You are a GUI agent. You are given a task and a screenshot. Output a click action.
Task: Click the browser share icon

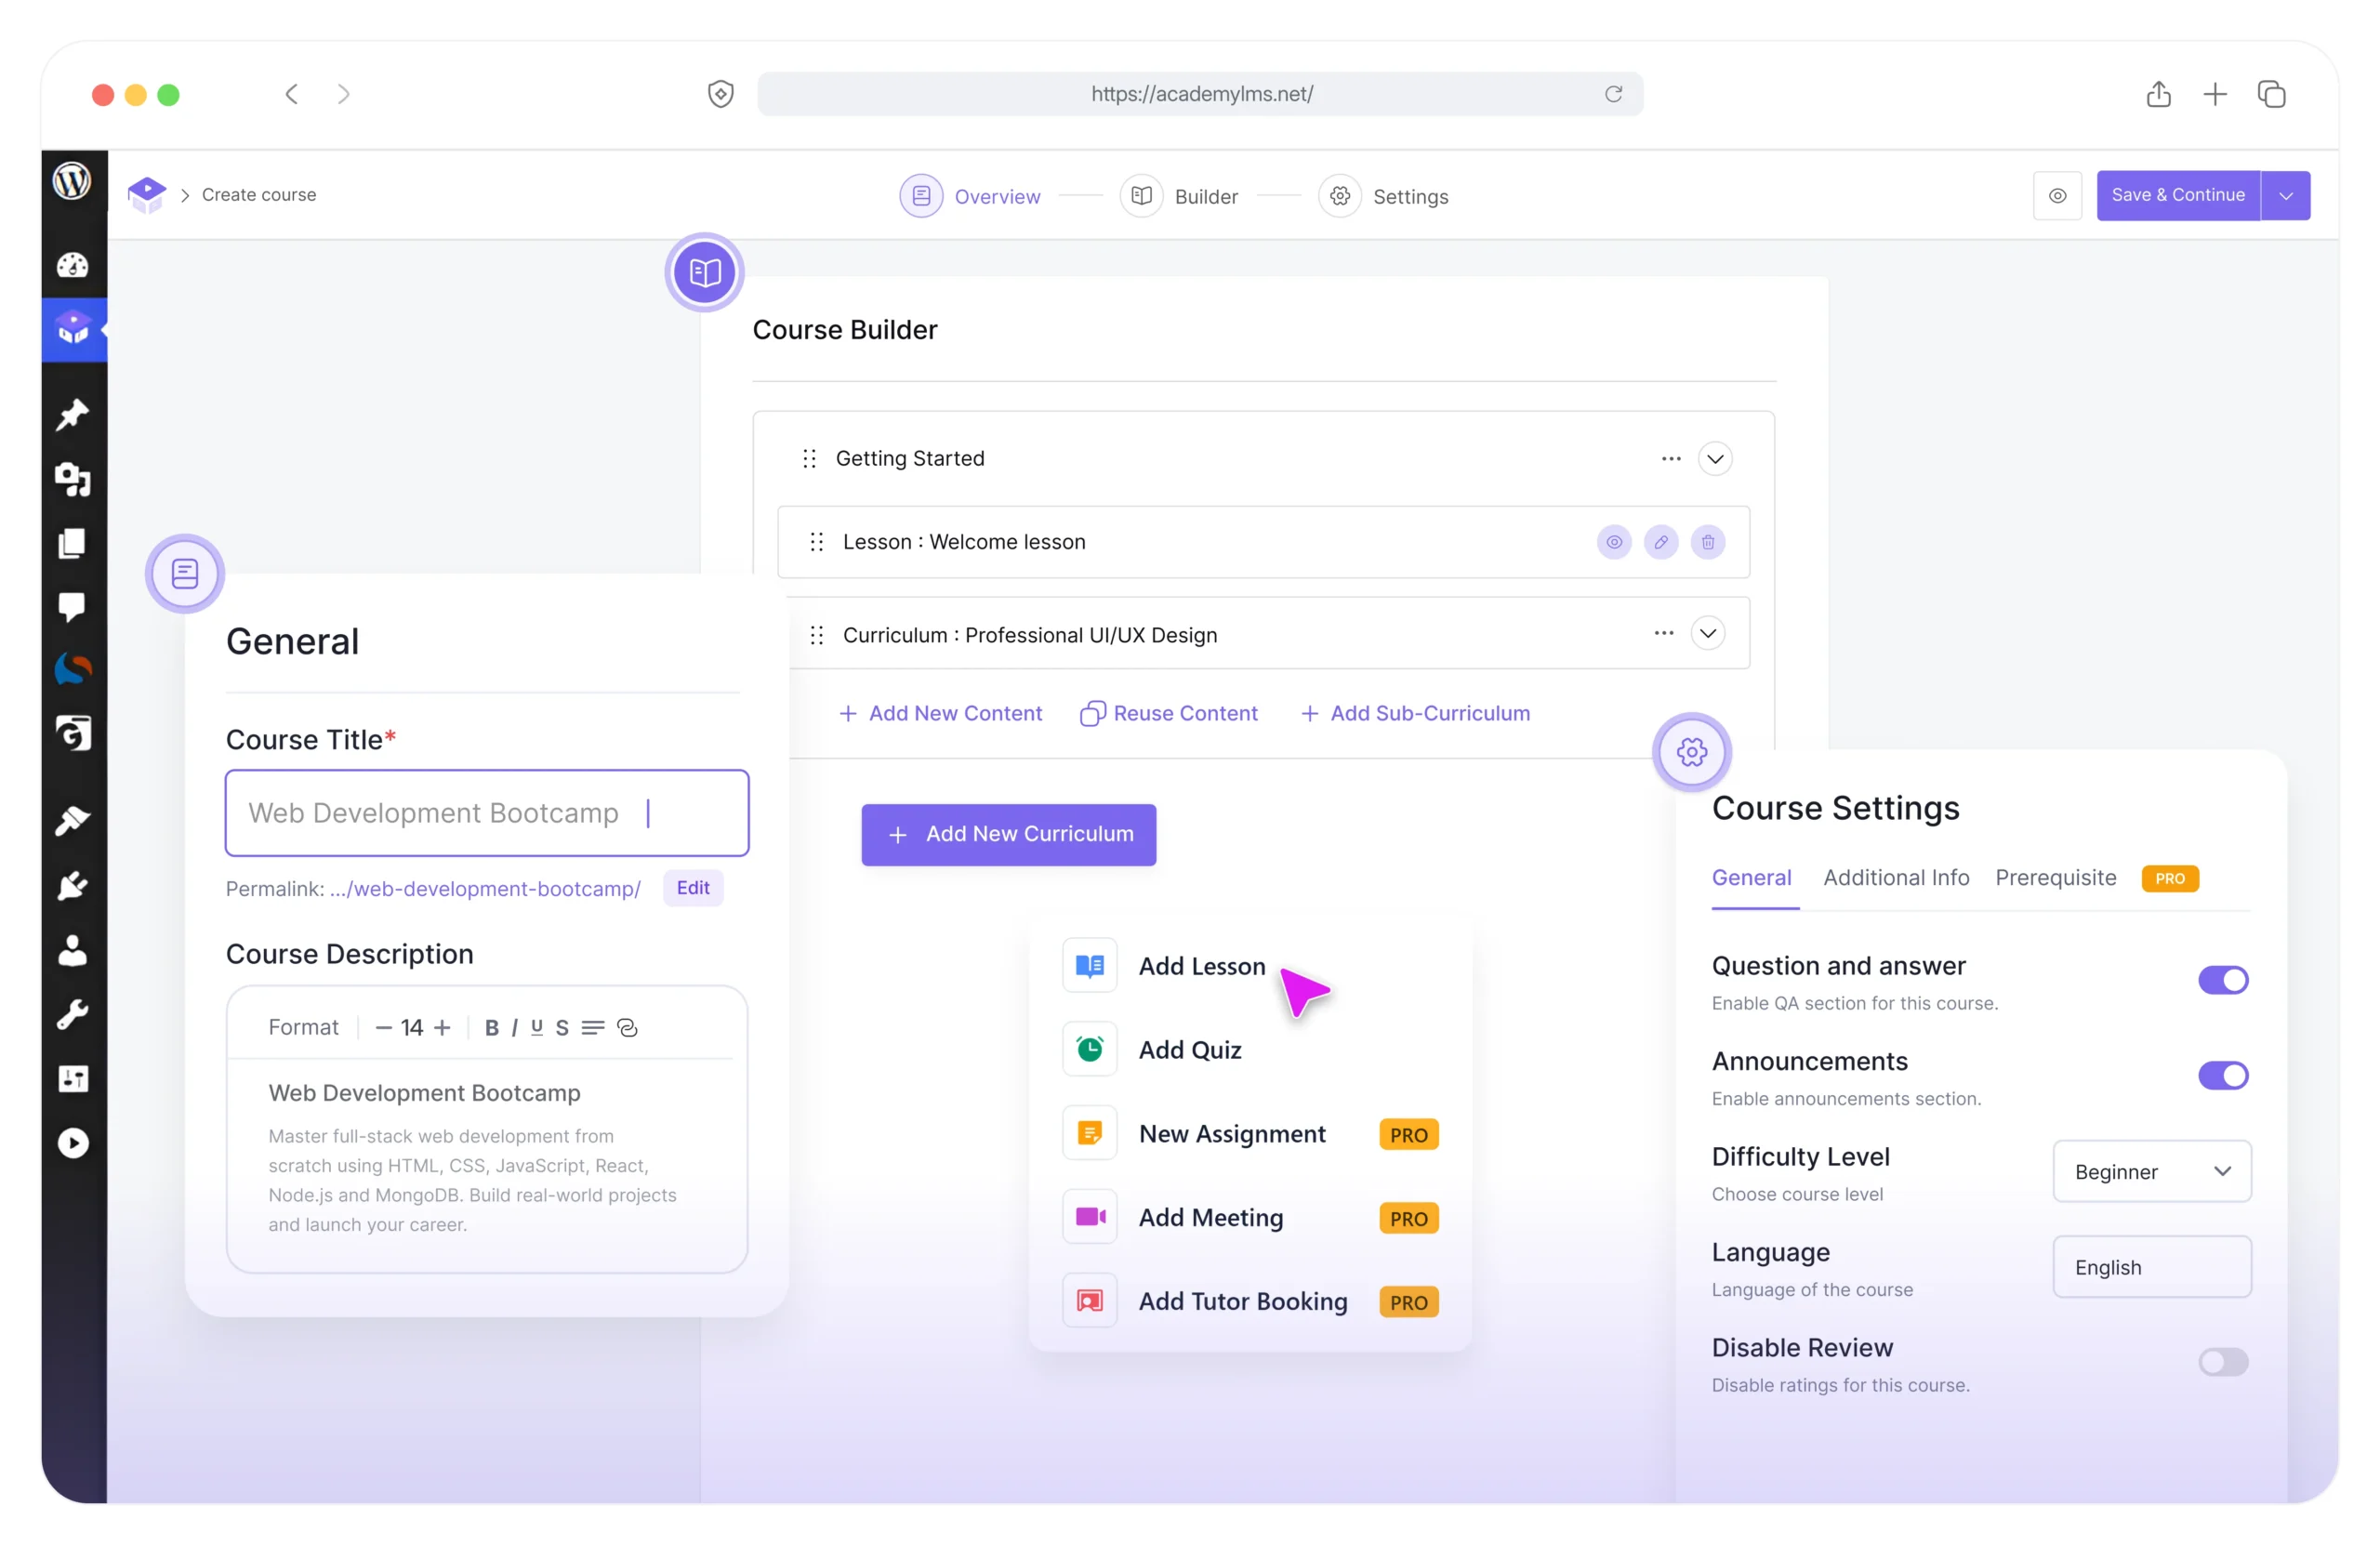[2158, 94]
